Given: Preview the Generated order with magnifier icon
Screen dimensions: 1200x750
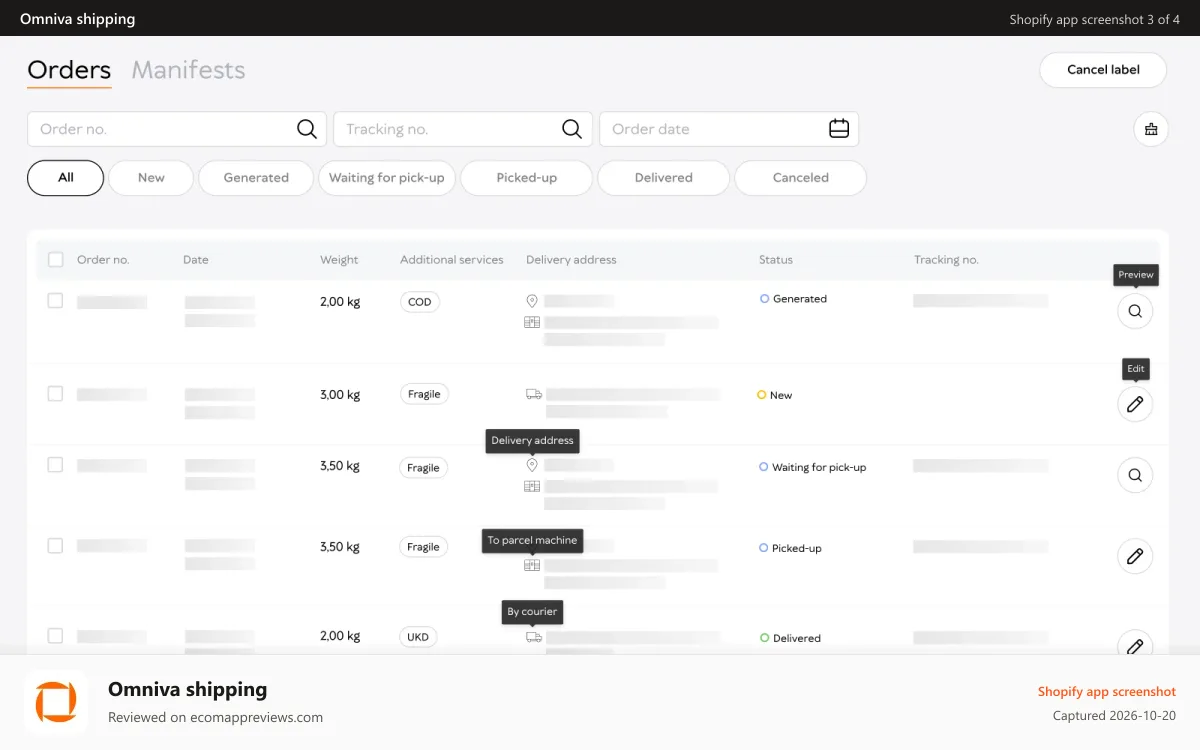Looking at the screenshot, I should coord(1135,311).
